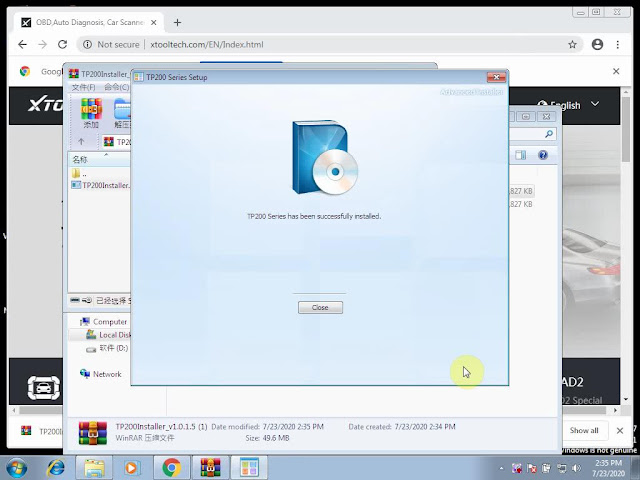Image resolution: width=640 pixels, height=480 pixels.
Task: Click the Not secure site info icon
Action: (87, 44)
